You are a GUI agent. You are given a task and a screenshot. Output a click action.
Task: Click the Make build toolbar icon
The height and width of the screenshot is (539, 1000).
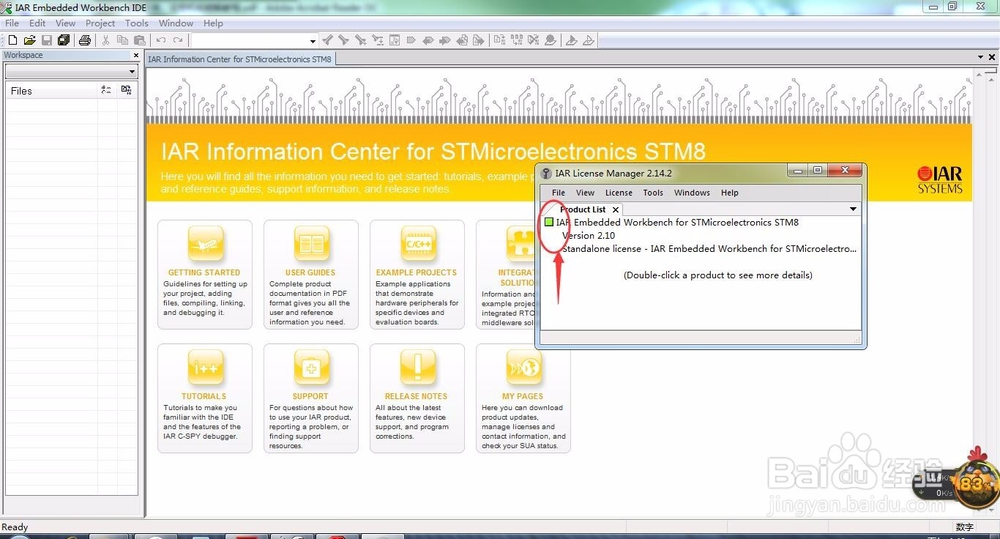click(x=517, y=40)
